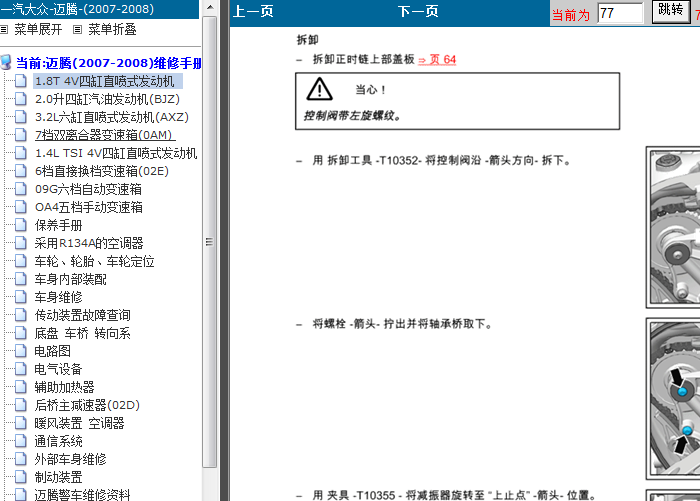This screenshot has width=700, height=501.
Task: Click the page icon beside 制动装置
Action: tap(21, 477)
